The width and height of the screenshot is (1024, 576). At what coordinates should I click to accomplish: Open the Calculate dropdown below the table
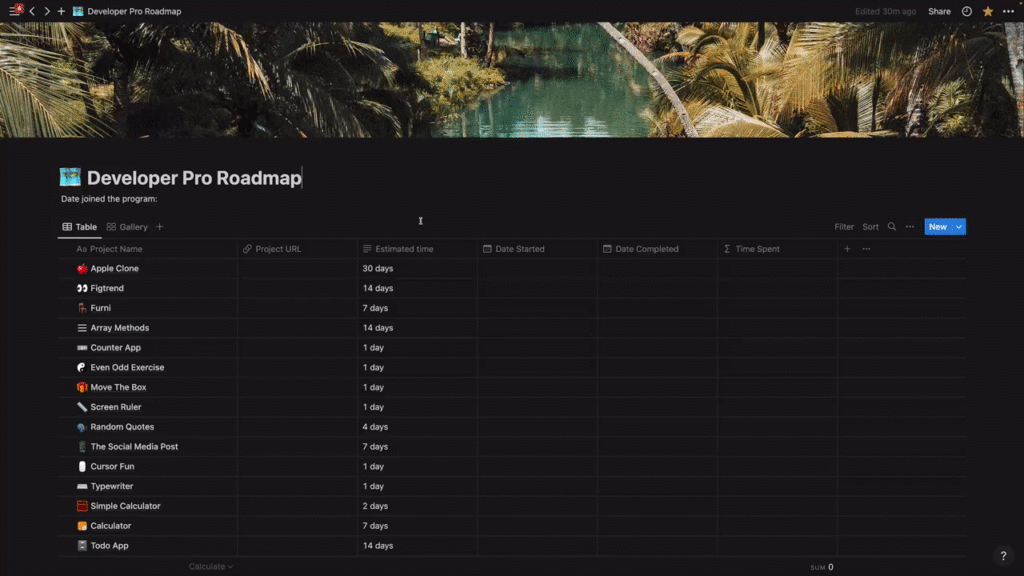tap(210, 565)
